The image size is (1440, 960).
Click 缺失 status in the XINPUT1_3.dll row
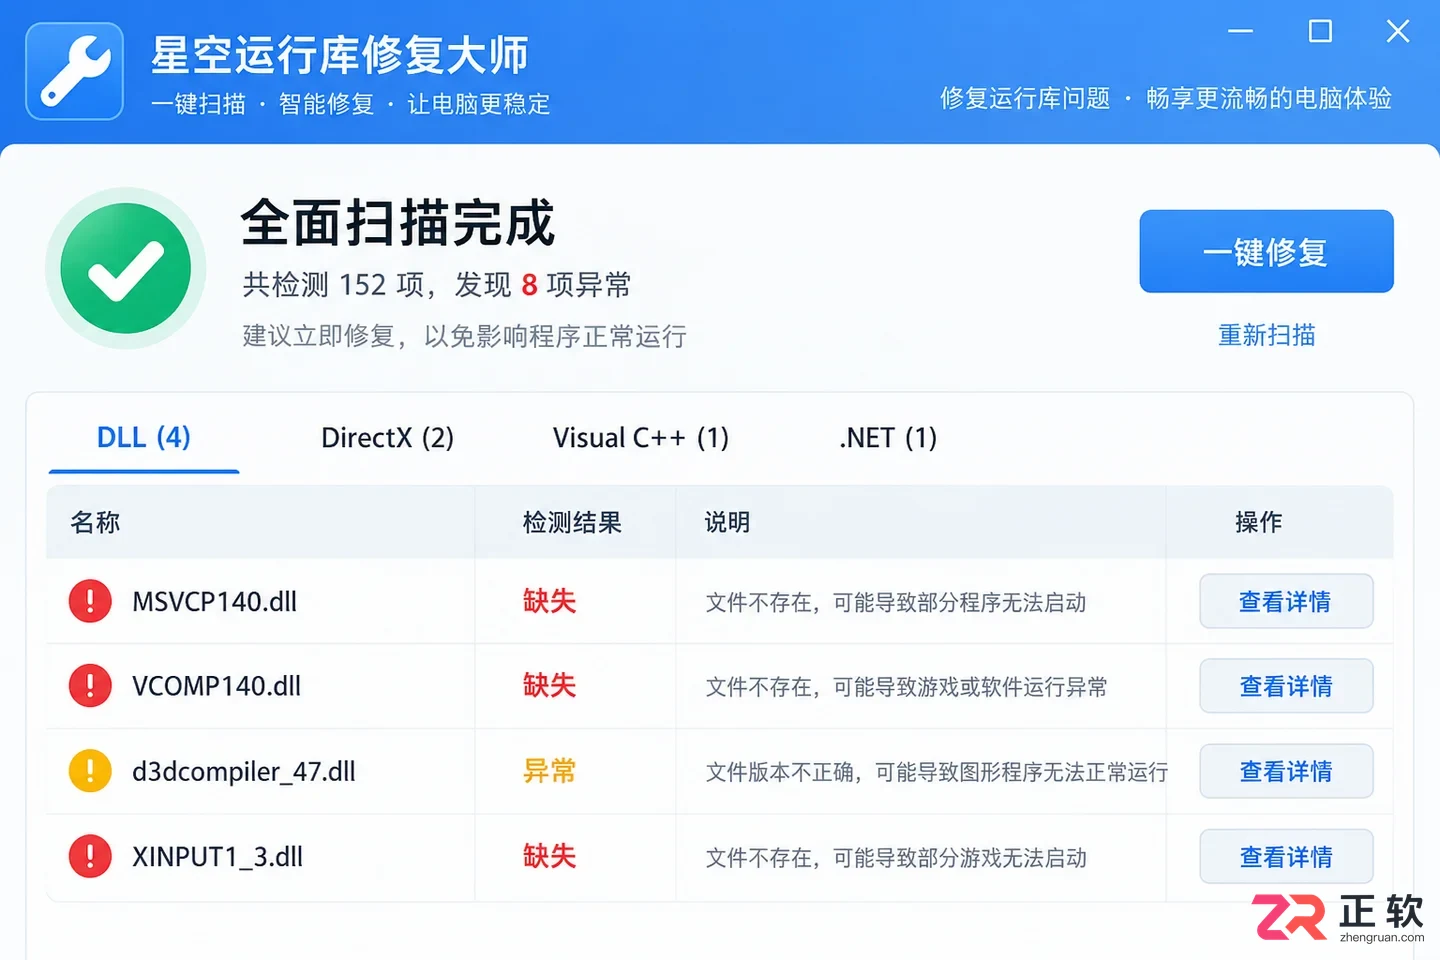pos(549,856)
